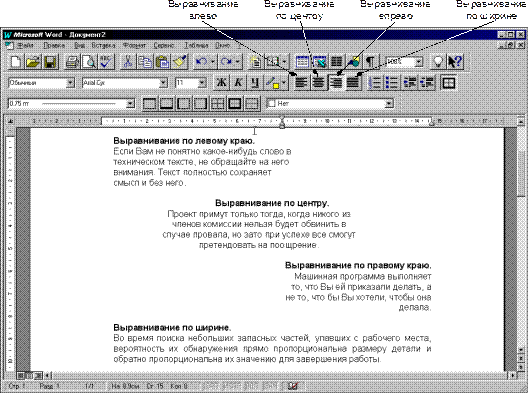The image size is (529, 394).
Task: Apply bottom border from Borders toolbar
Action: tap(166, 104)
